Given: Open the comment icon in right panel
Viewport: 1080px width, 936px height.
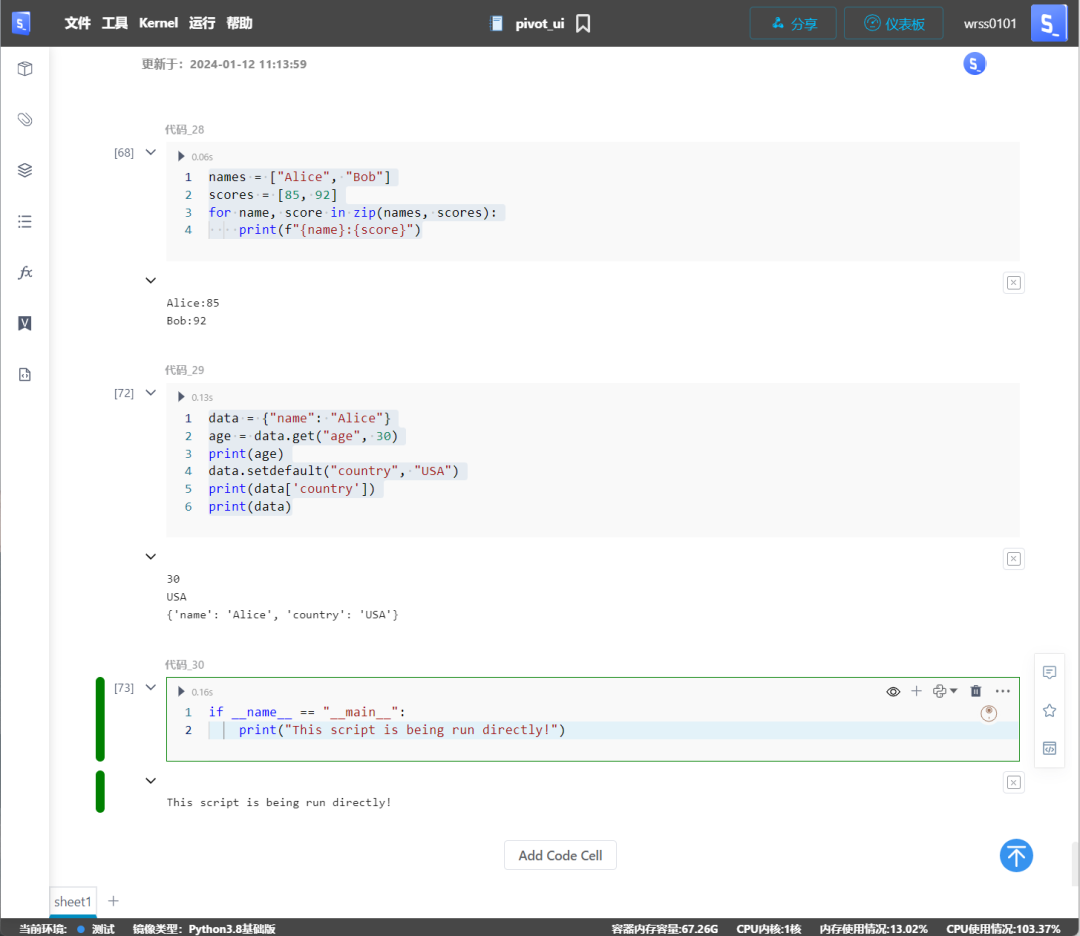Looking at the screenshot, I should pyautogui.click(x=1049, y=672).
